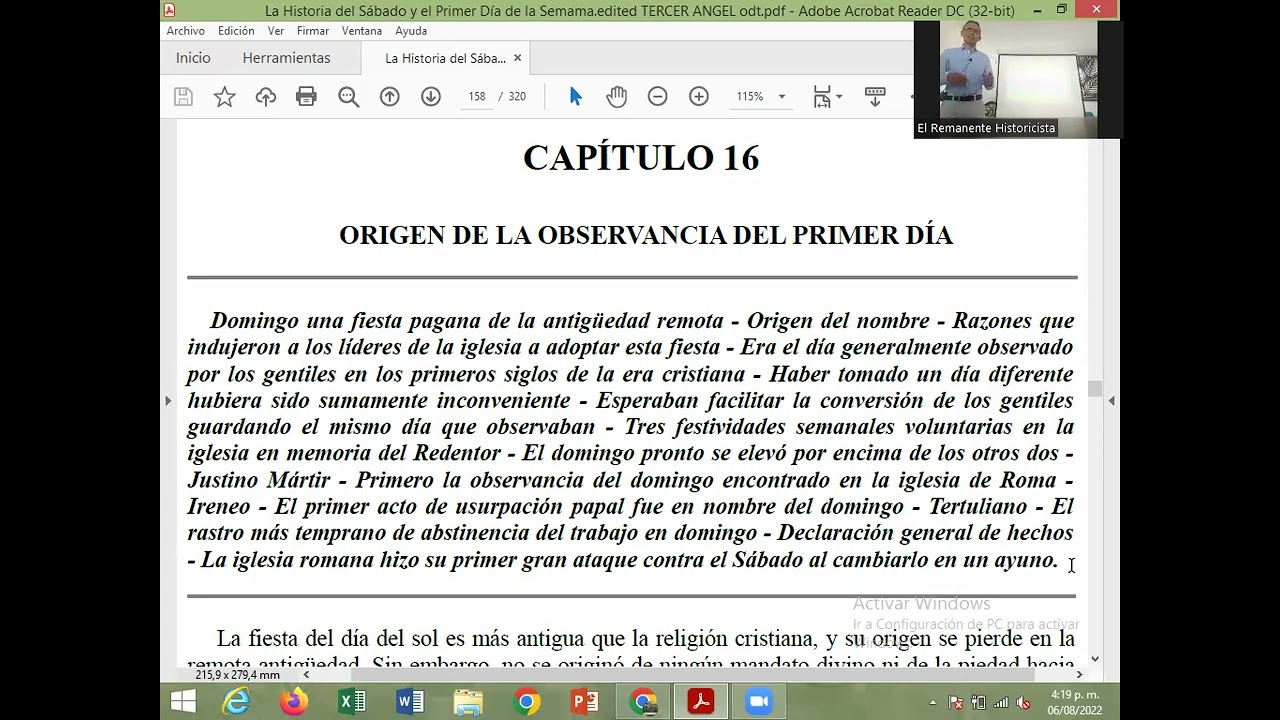Click the volume speaker tray icon
Viewport: 1280px width, 720px height.
1024,703
